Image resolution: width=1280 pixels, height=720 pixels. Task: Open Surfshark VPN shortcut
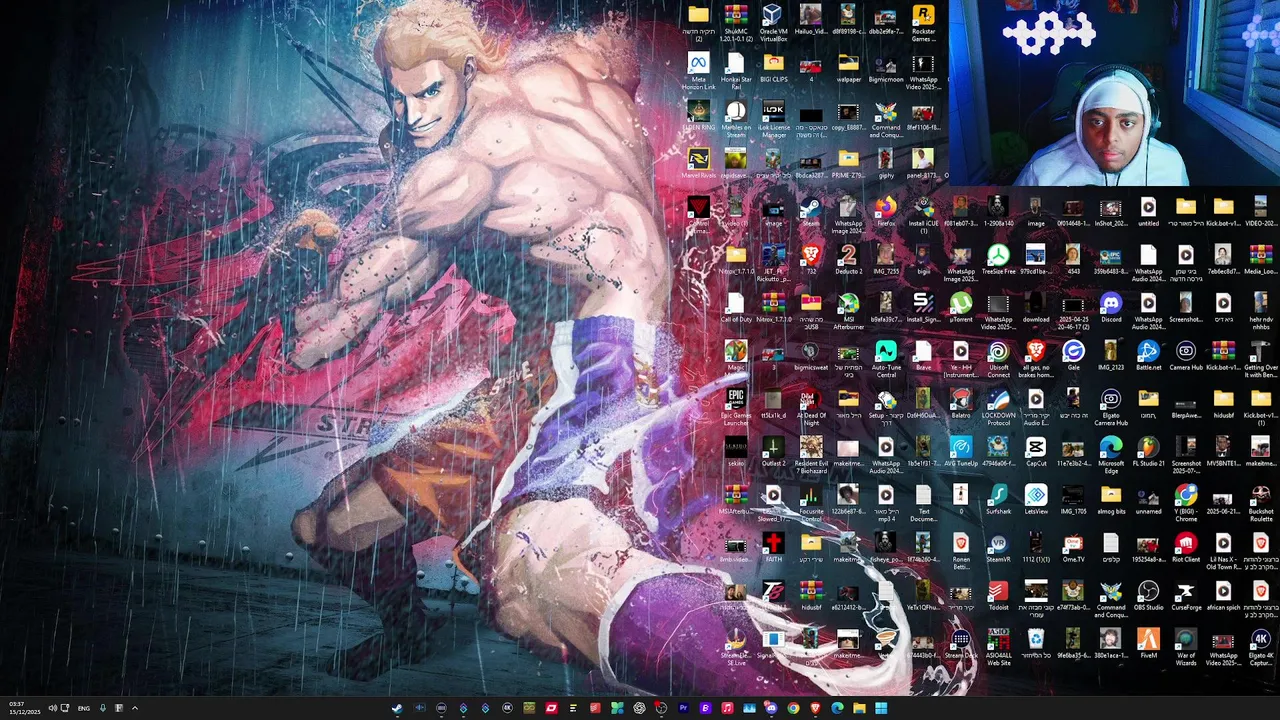coord(998,500)
